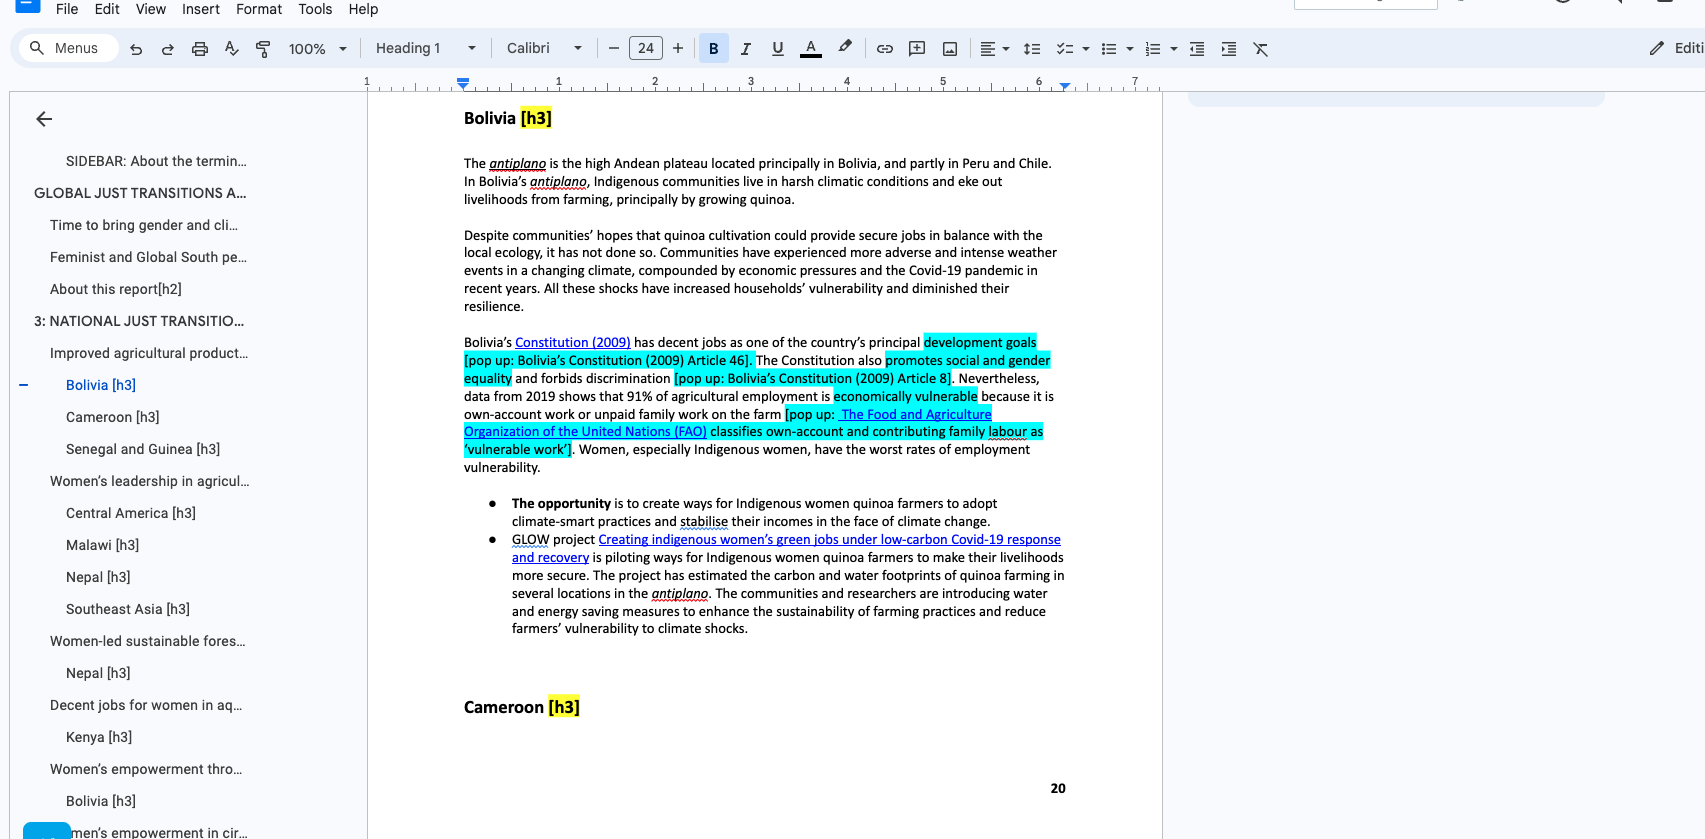Toggle Bold formatting

(714, 49)
